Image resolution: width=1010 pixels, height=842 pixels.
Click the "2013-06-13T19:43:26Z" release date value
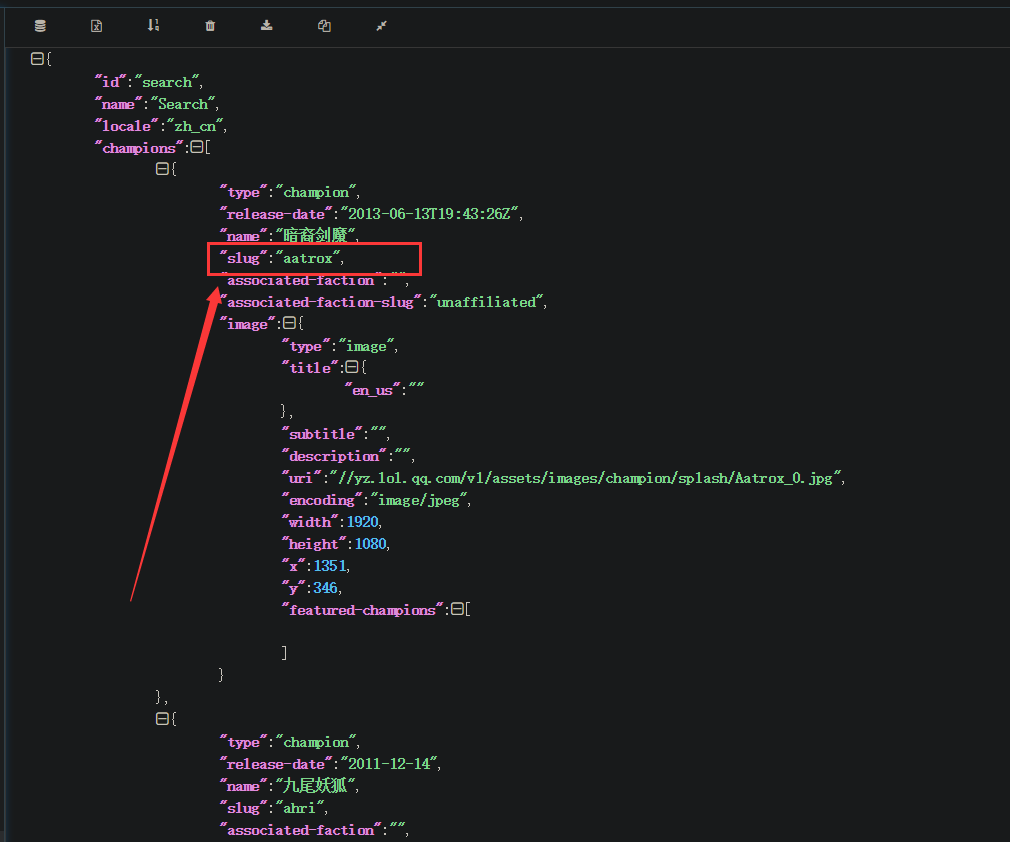[429, 213]
